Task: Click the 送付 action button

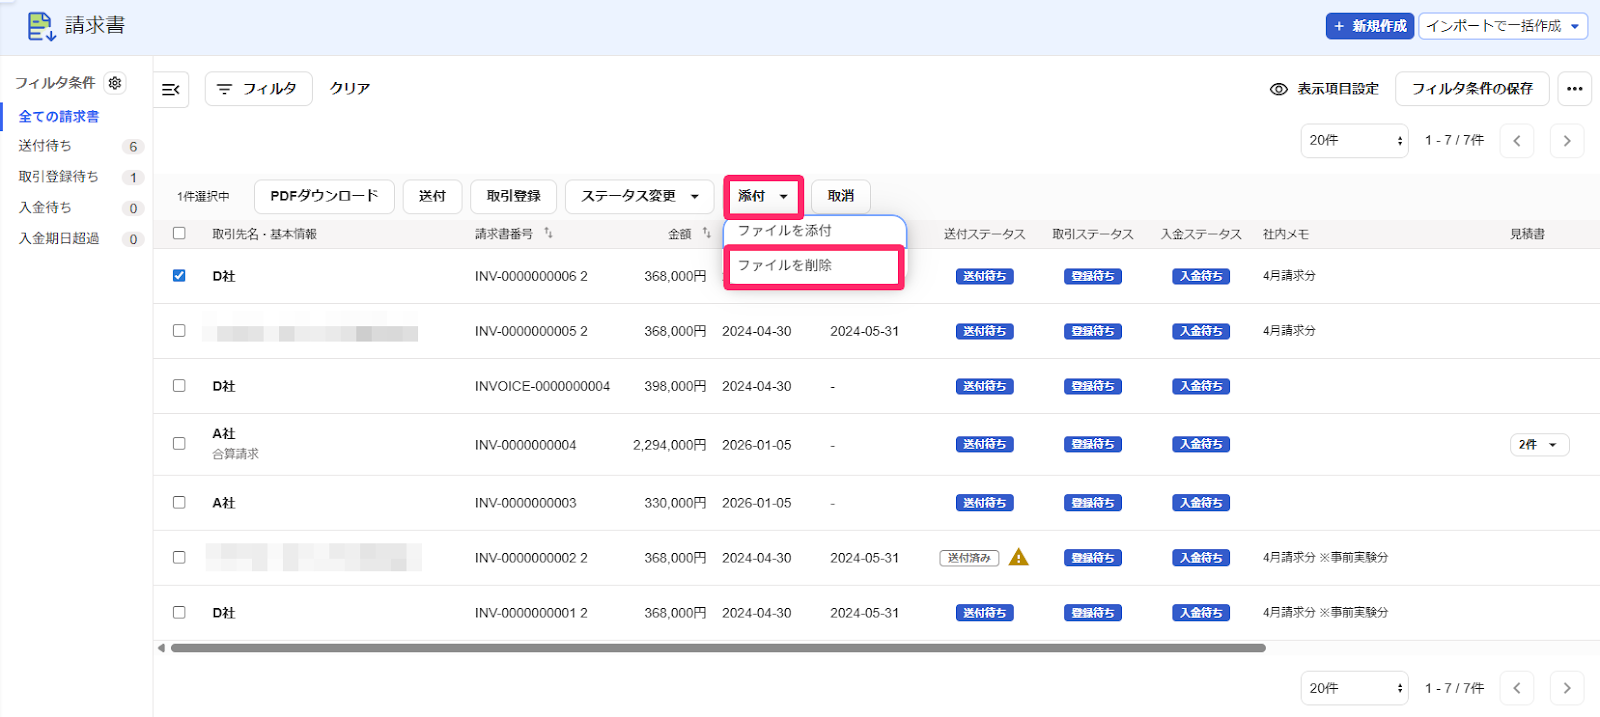Action: tap(432, 196)
